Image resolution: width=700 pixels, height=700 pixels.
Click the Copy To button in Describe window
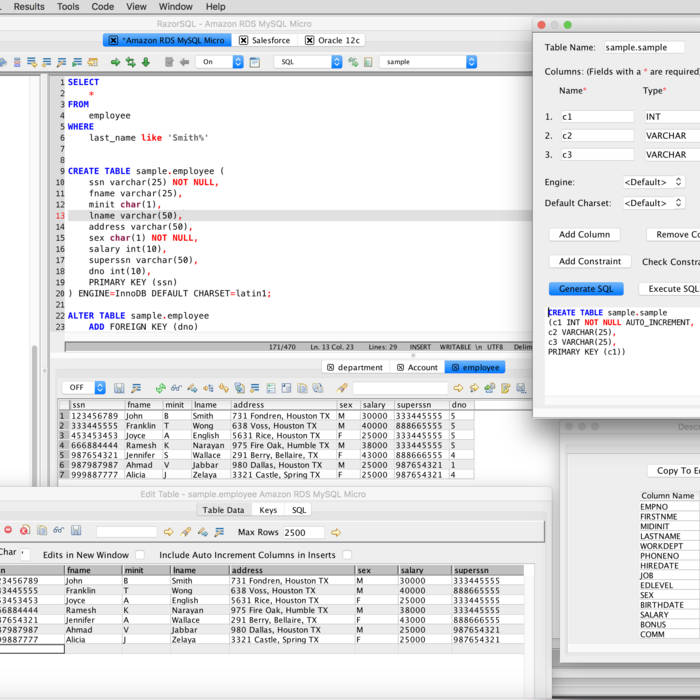674,471
